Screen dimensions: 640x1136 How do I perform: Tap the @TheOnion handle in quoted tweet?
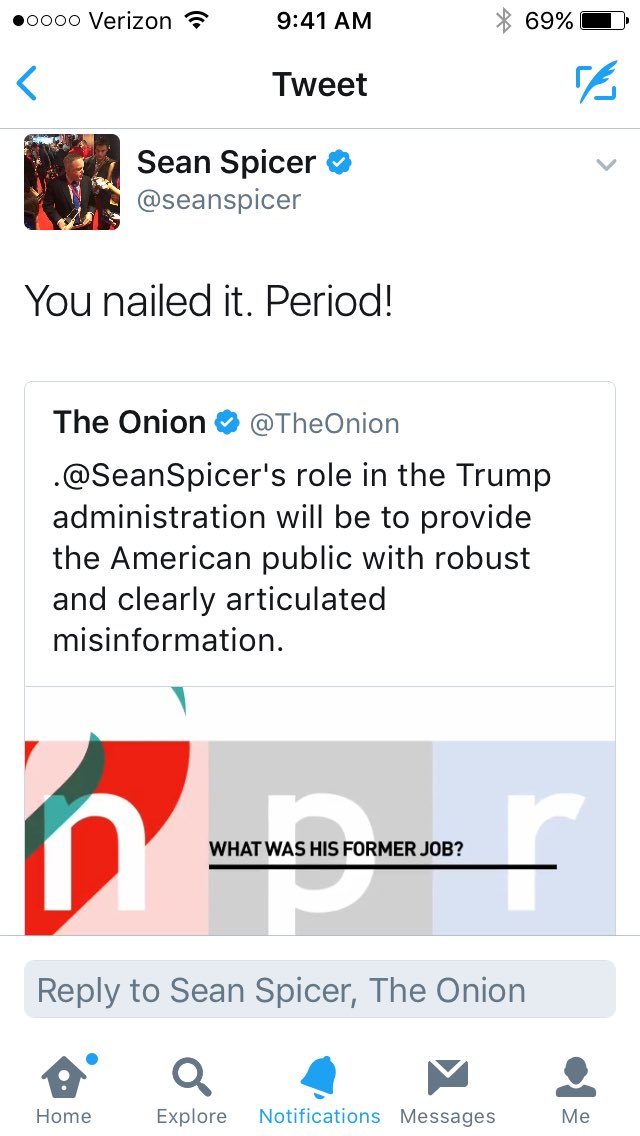click(x=324, y=423)
